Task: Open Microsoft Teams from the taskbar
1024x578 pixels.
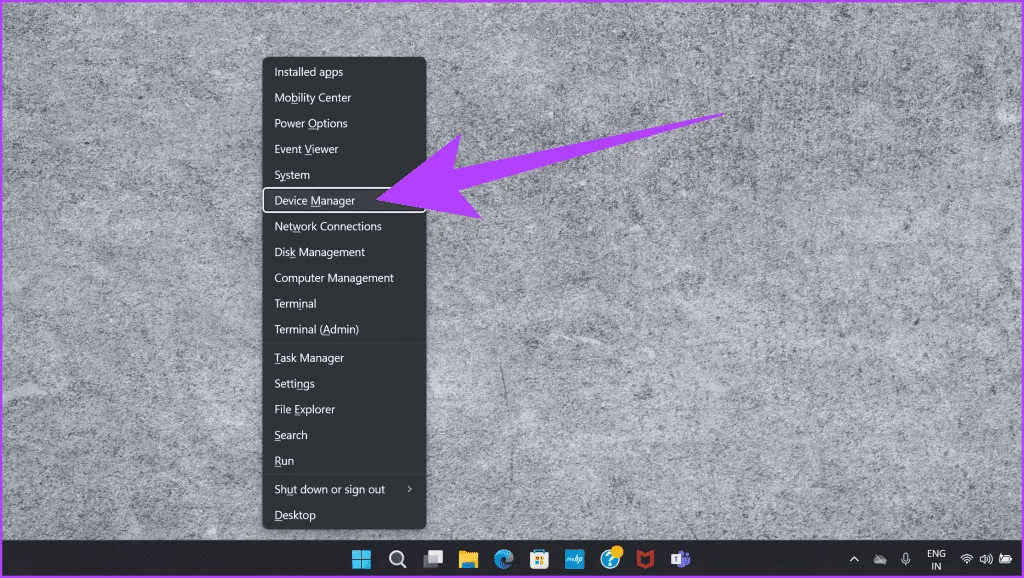Action: tap(681, 559)
